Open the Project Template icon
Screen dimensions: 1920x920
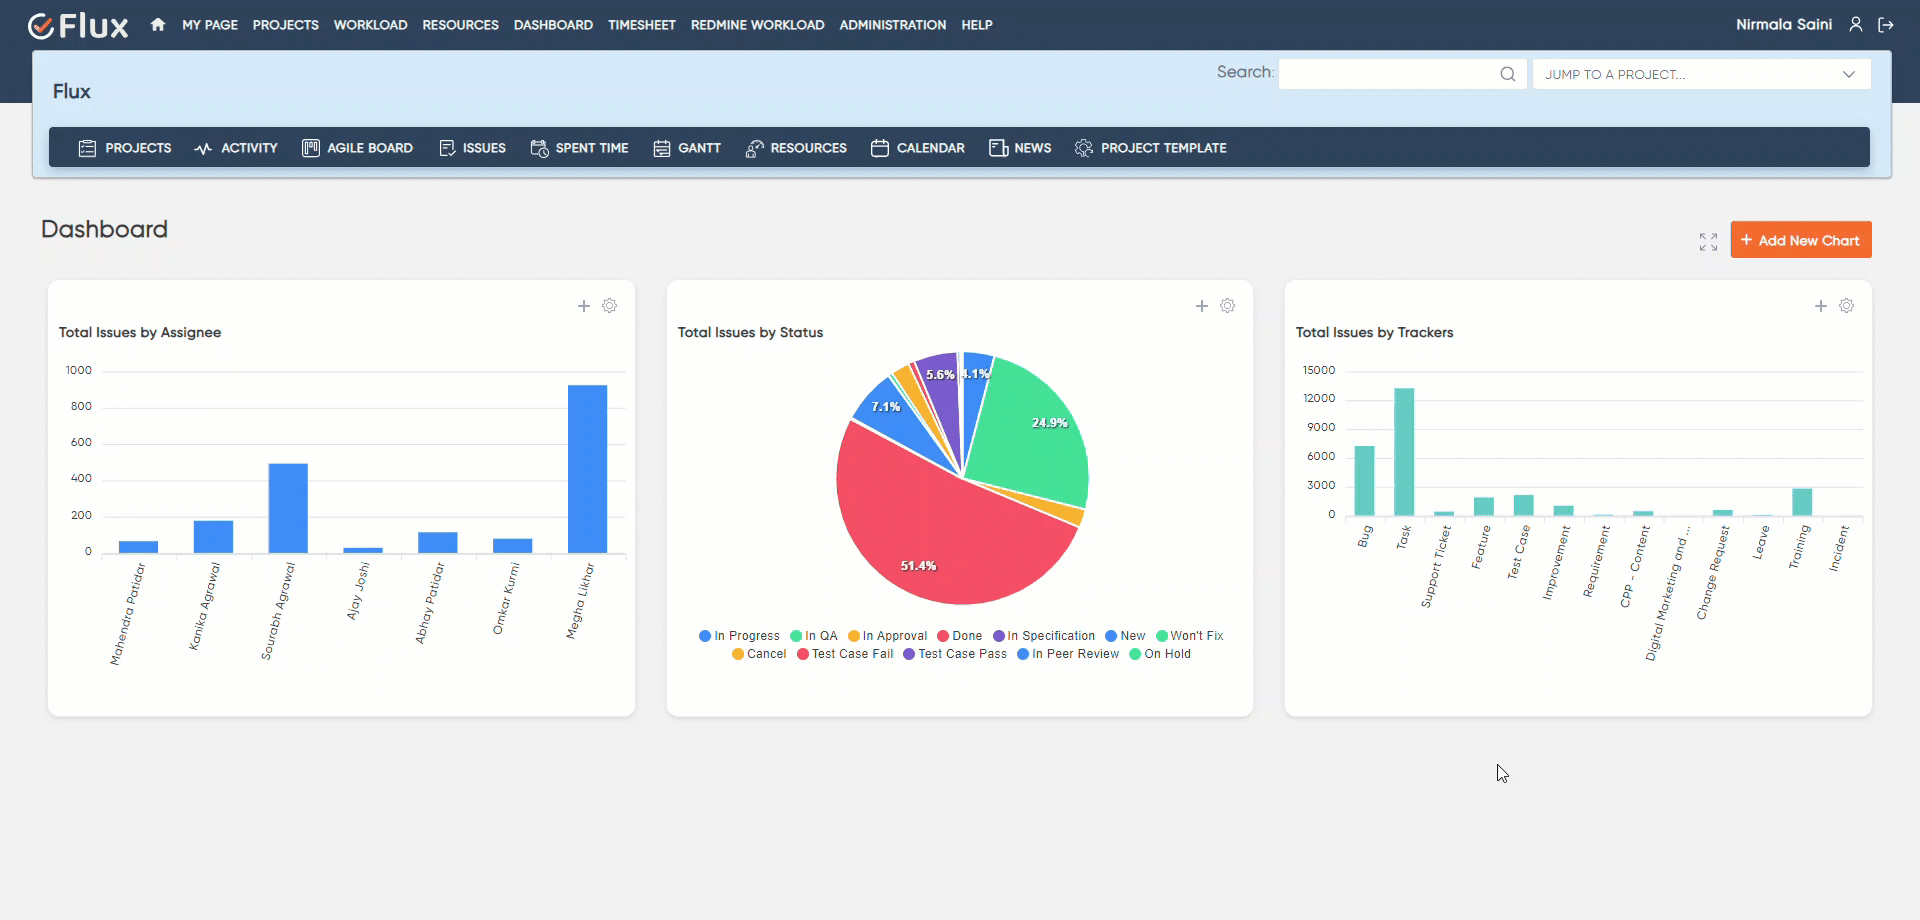tap(1083, 147)
